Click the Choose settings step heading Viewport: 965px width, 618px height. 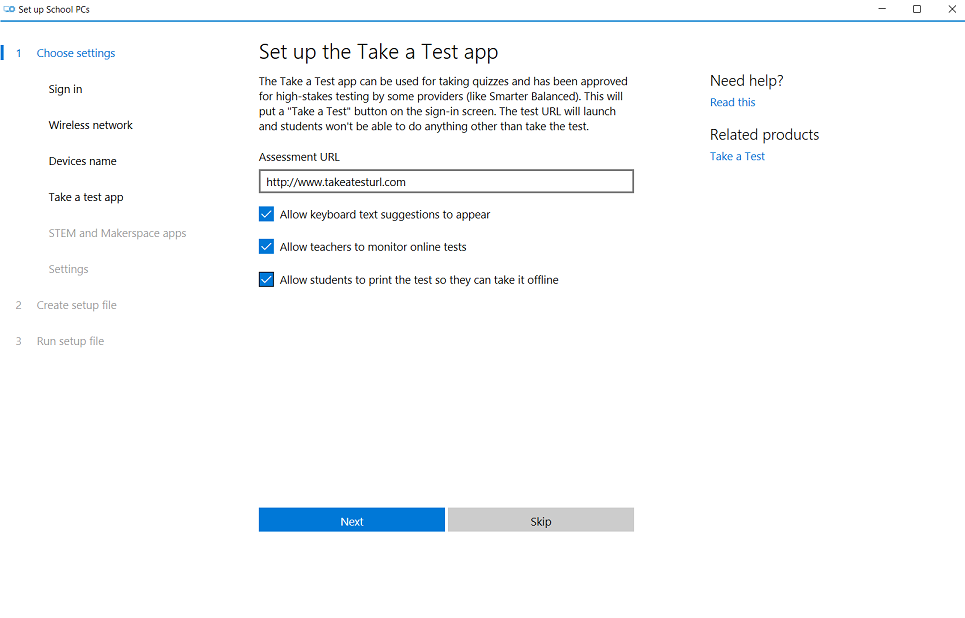[x=76, y=53]
